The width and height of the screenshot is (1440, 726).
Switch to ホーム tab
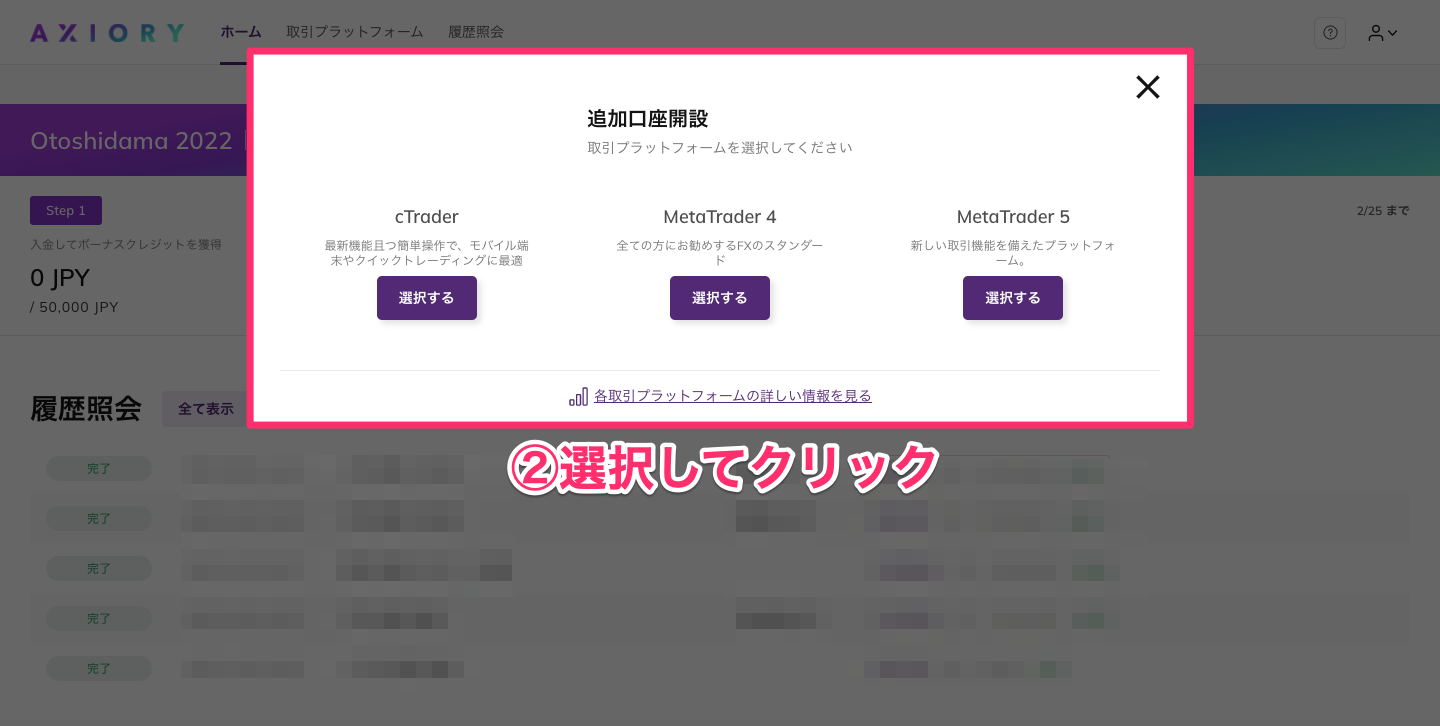coord(241,32)
